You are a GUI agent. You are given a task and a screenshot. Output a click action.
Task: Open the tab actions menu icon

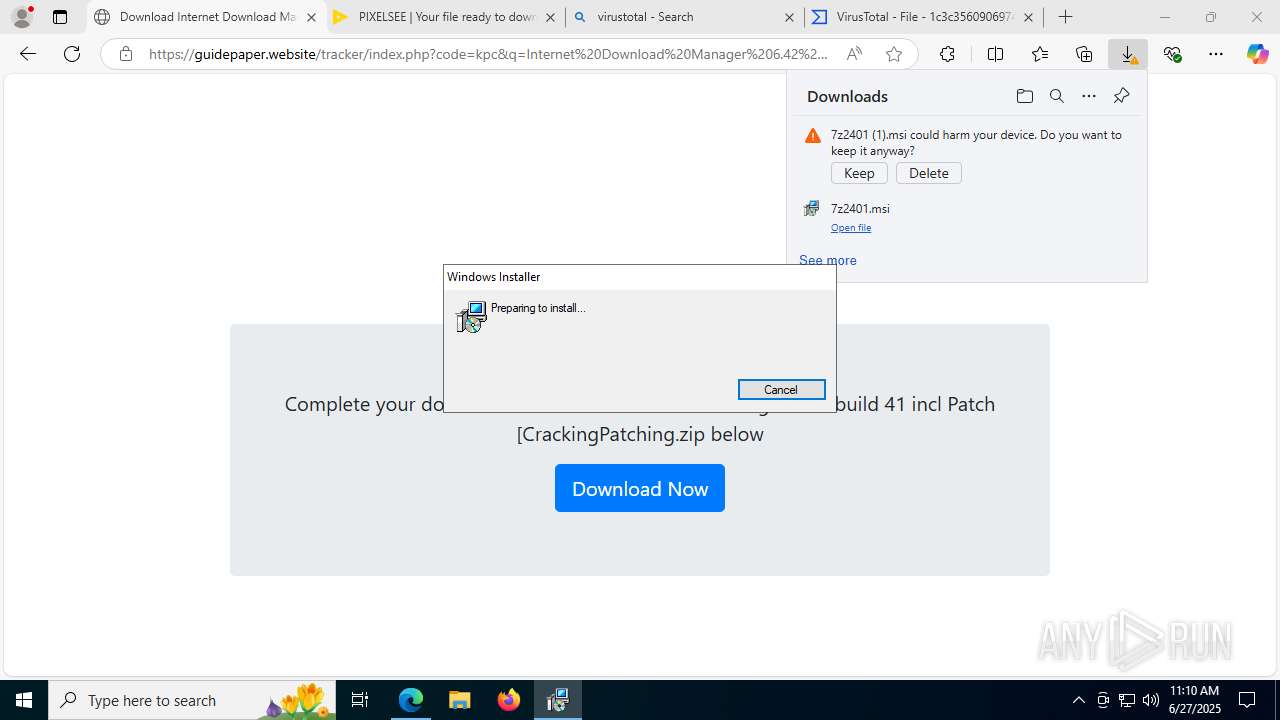60,17
